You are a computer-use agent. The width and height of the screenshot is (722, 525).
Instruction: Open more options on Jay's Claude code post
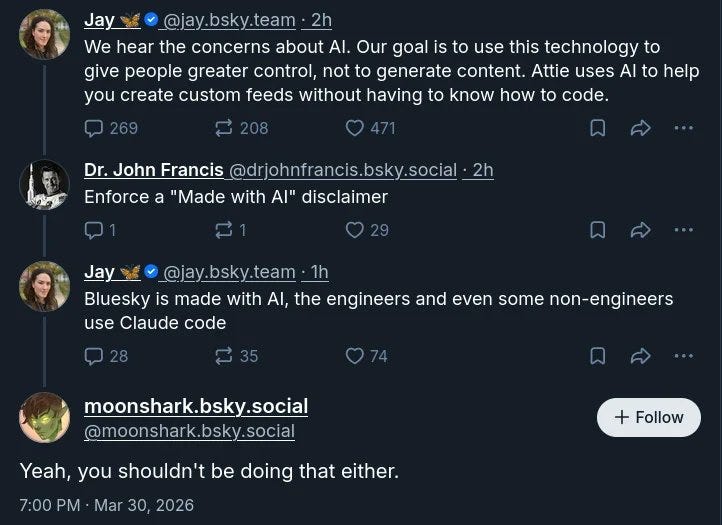tap(684, 356)
